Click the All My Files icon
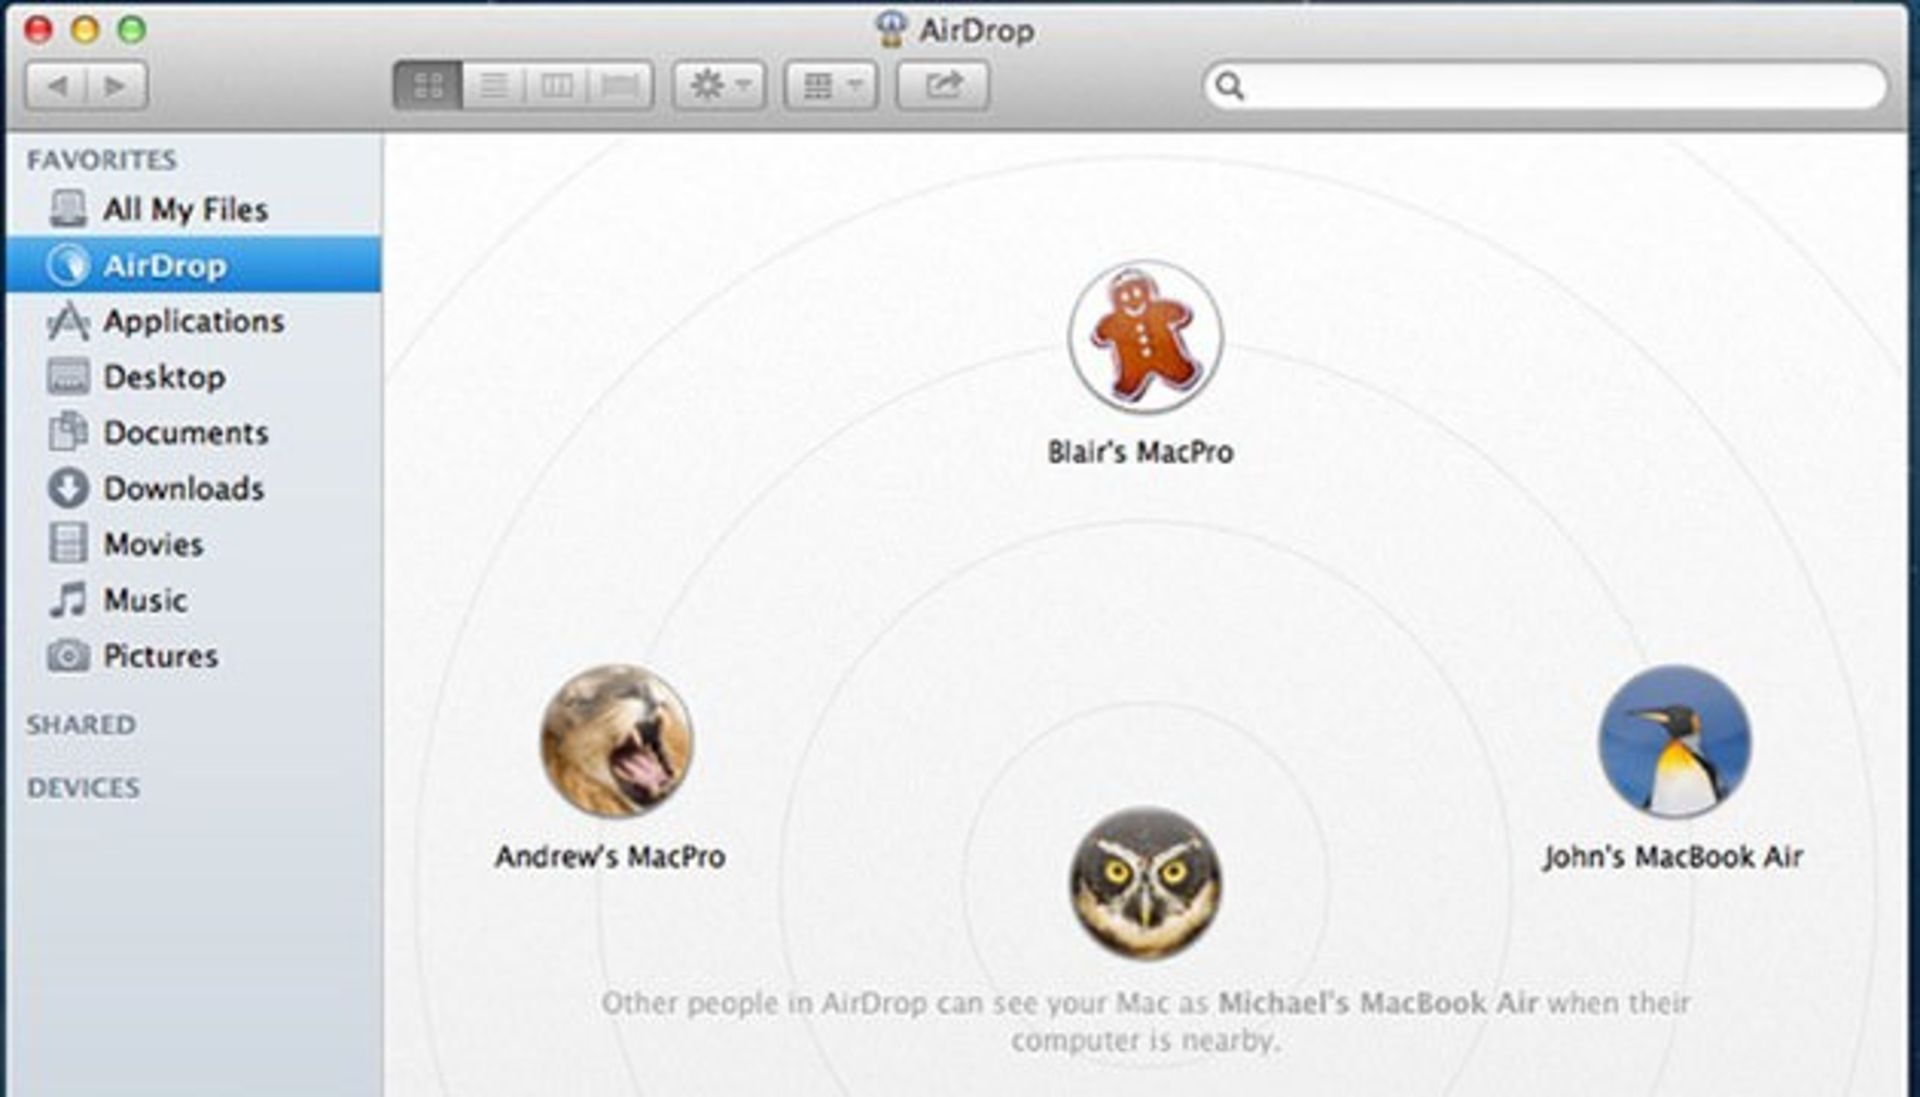The height and width of the screenshot is (1097, 1920). coord(68,209)
